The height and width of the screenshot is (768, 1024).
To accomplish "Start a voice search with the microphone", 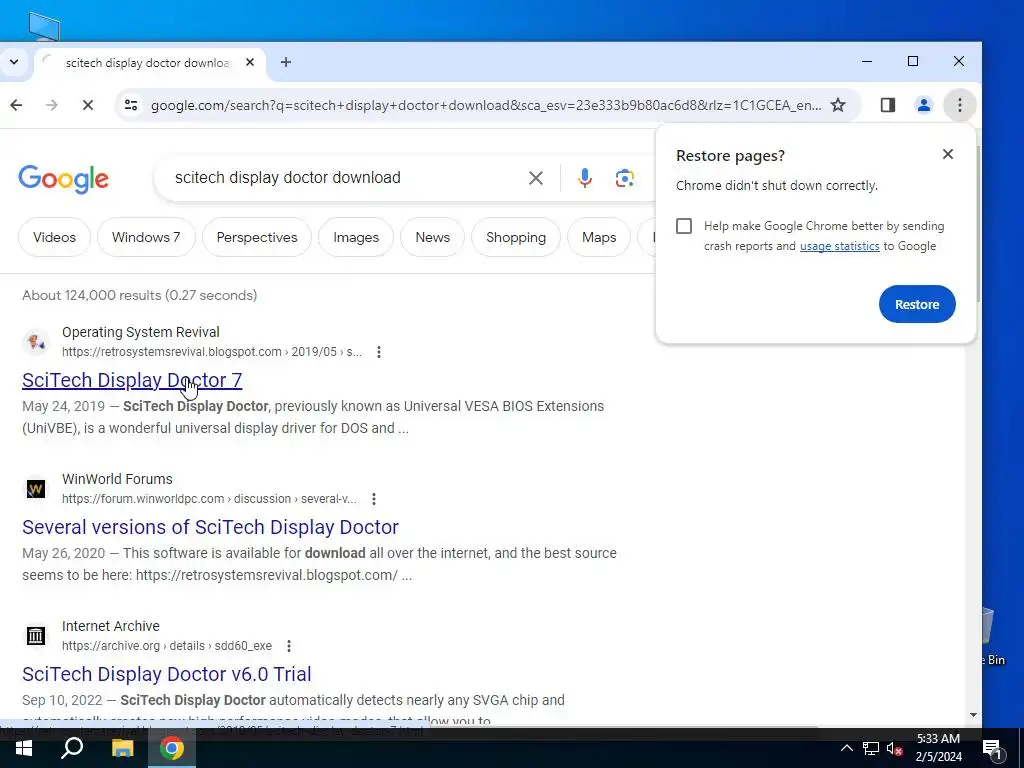I will [584, 178].
